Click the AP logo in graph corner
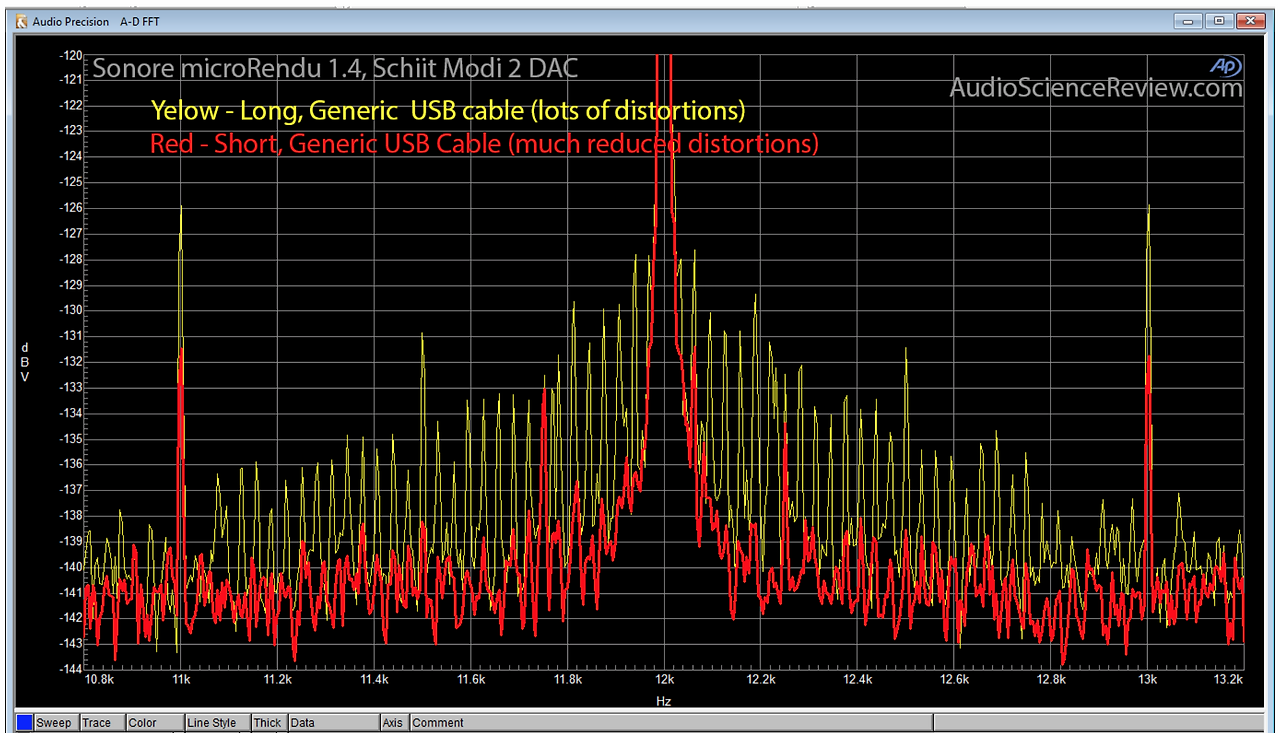 [1224, 66]
